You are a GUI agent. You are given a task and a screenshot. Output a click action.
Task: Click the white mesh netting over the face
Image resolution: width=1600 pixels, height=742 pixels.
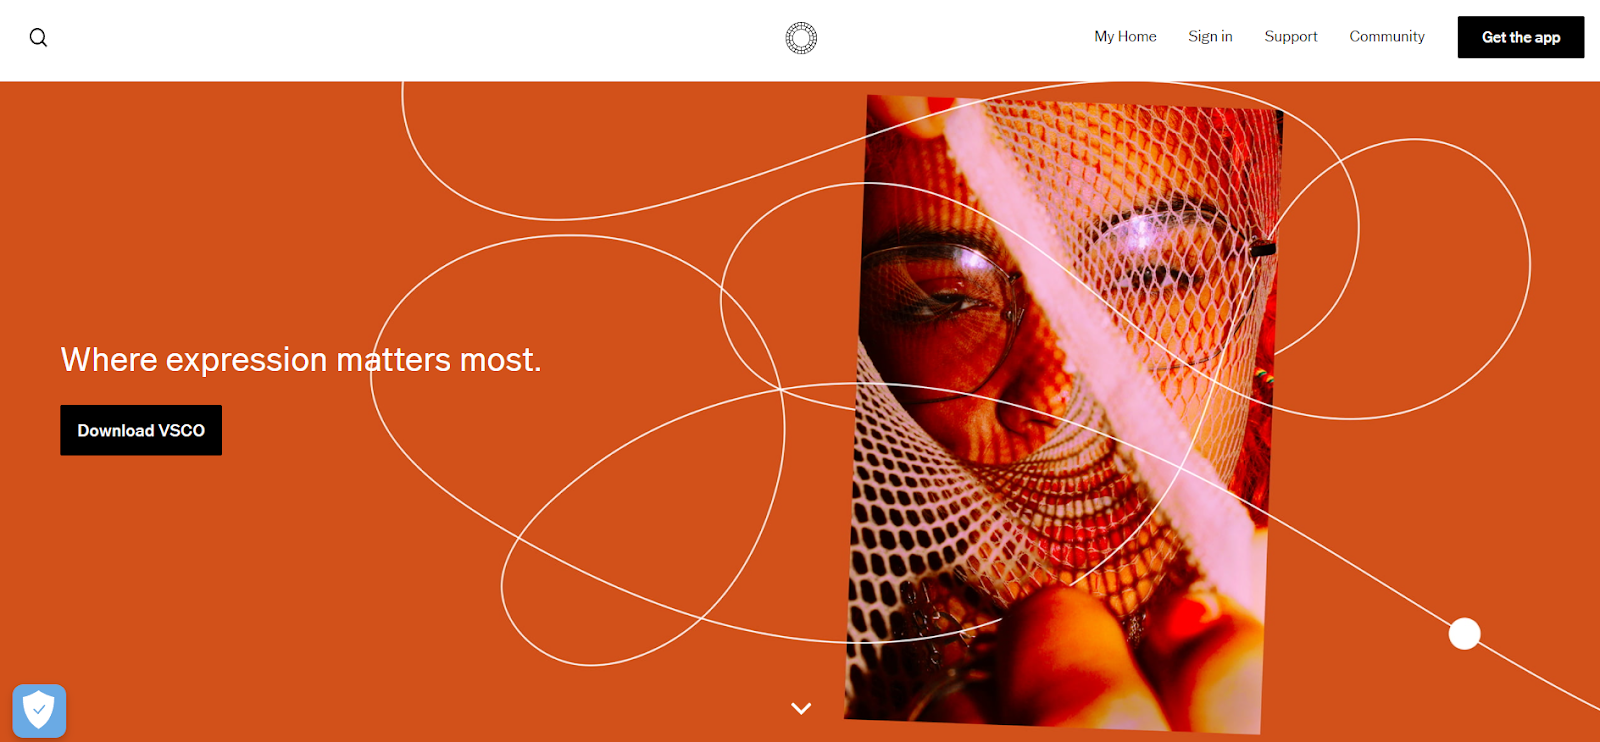[x=960, y=500]
